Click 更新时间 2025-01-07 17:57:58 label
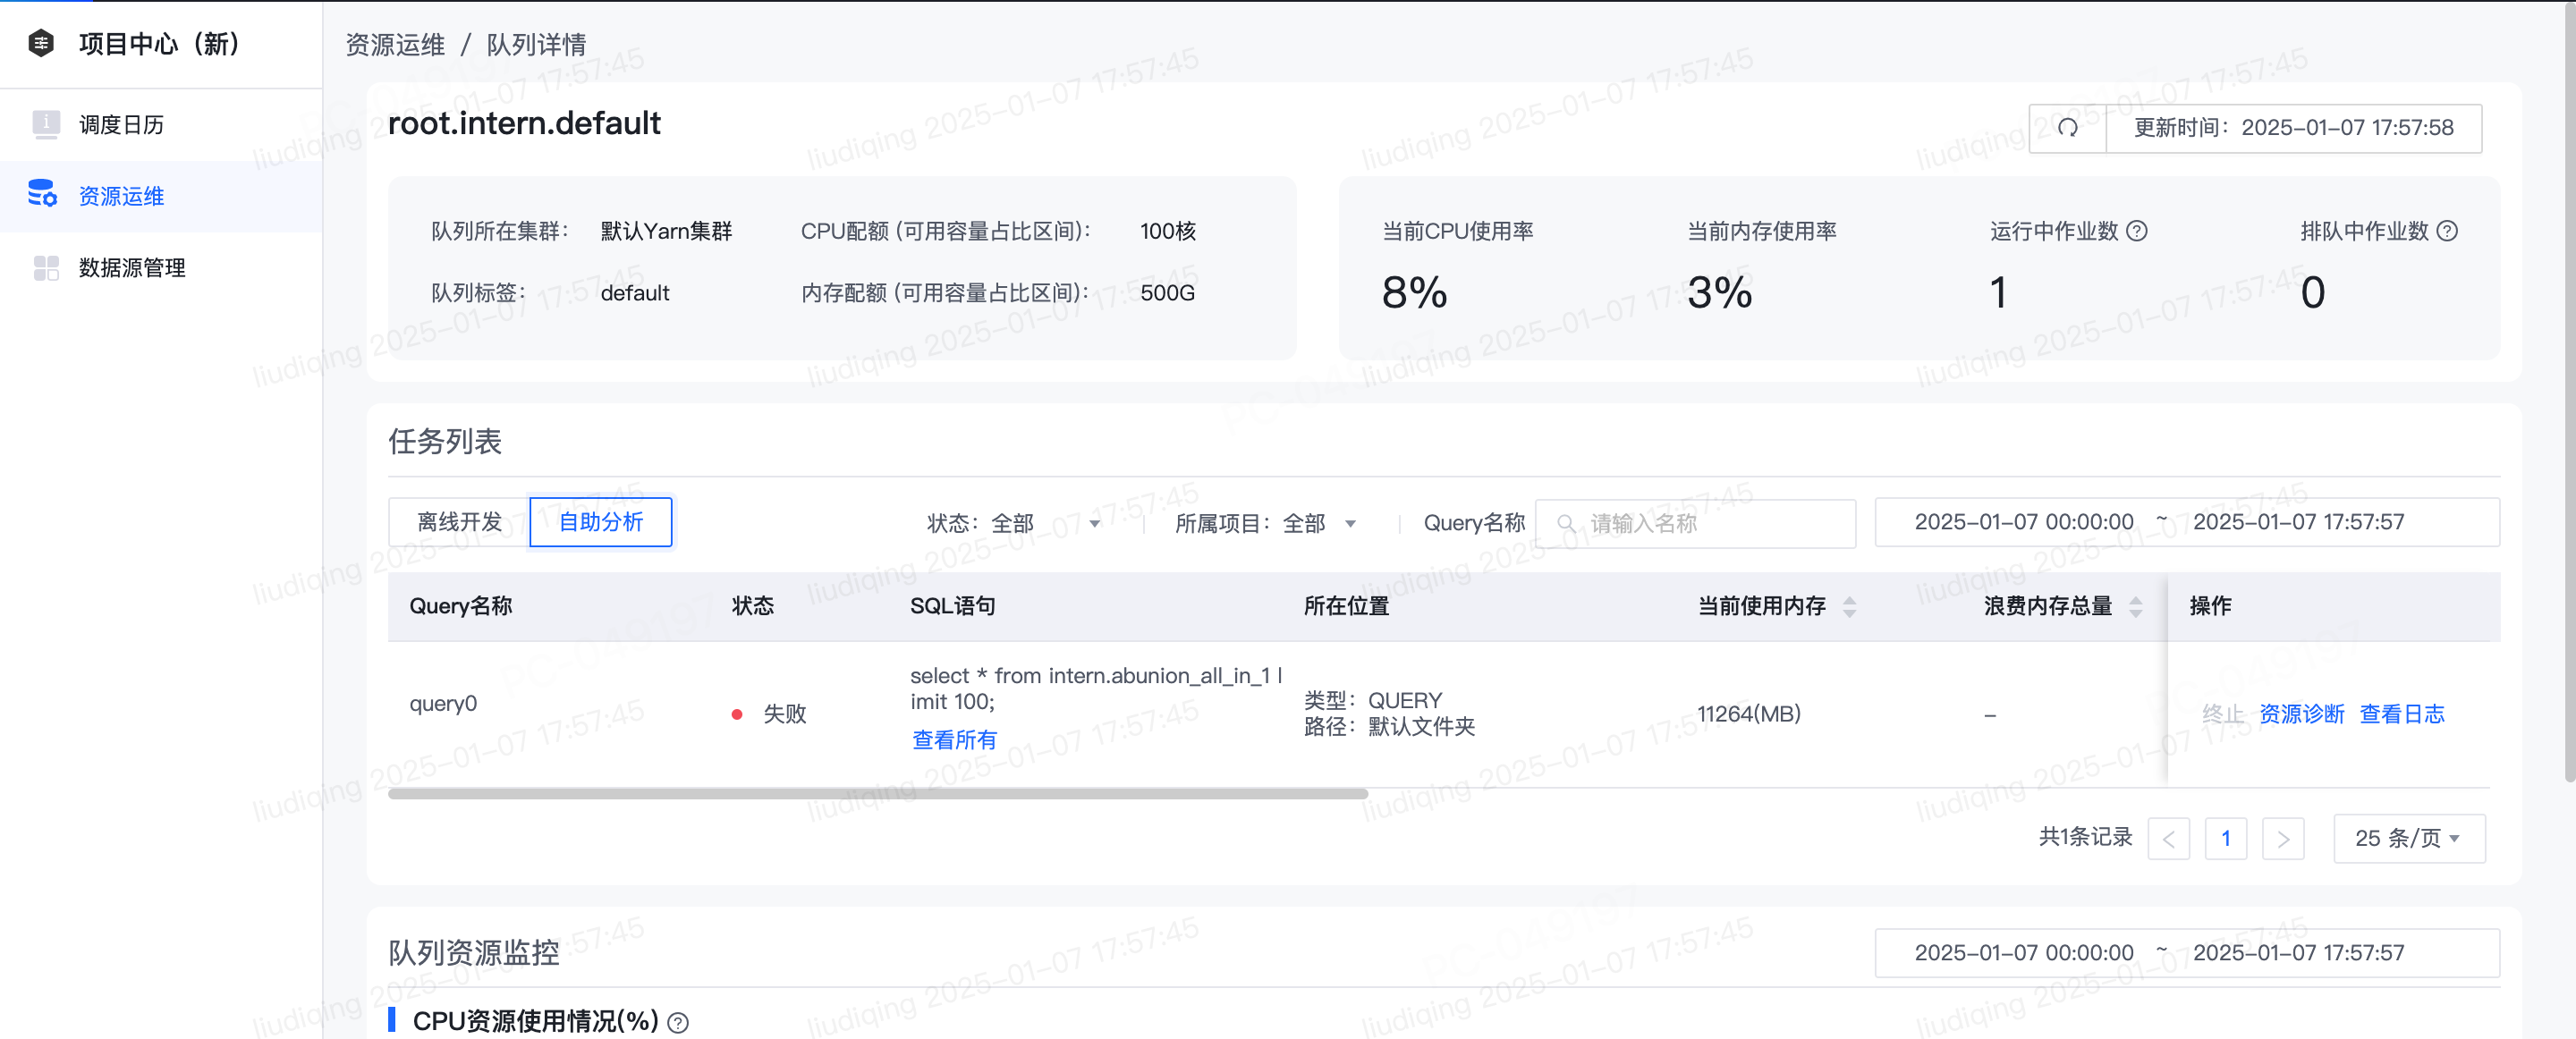This screenshot has height=1039, width=2576. pos(2293,128)
